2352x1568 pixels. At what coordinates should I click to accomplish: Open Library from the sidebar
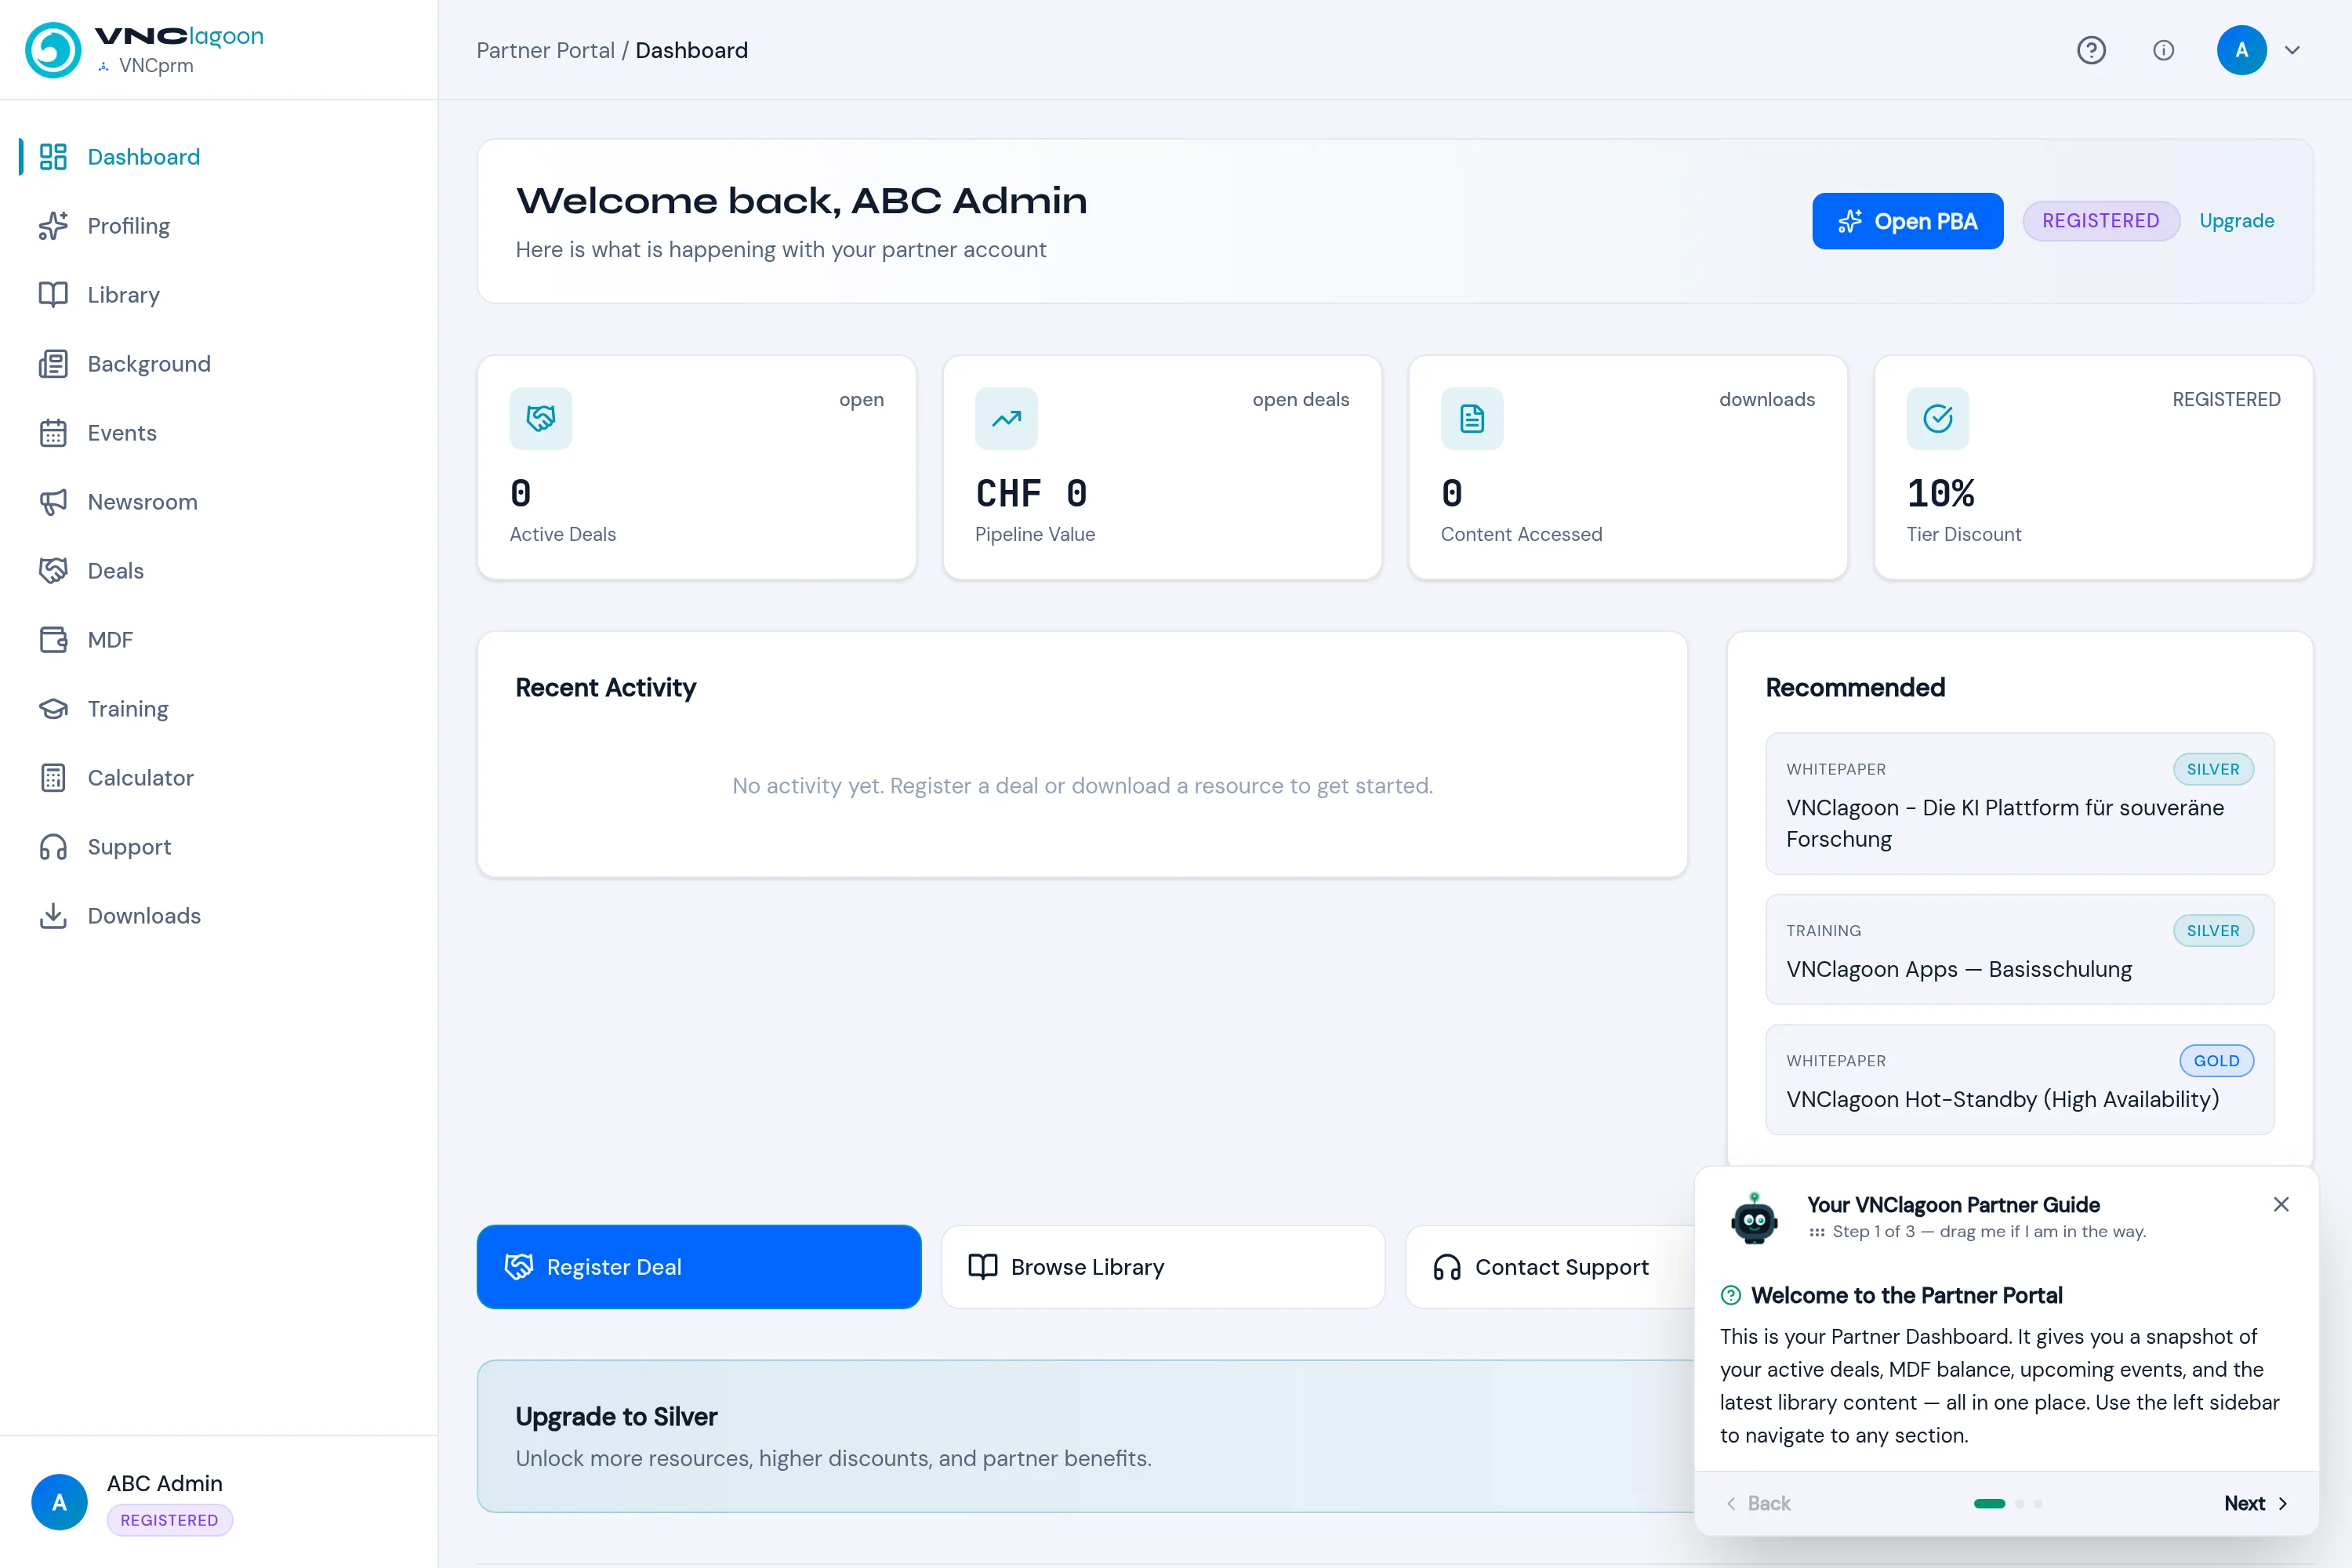[219, 295]
